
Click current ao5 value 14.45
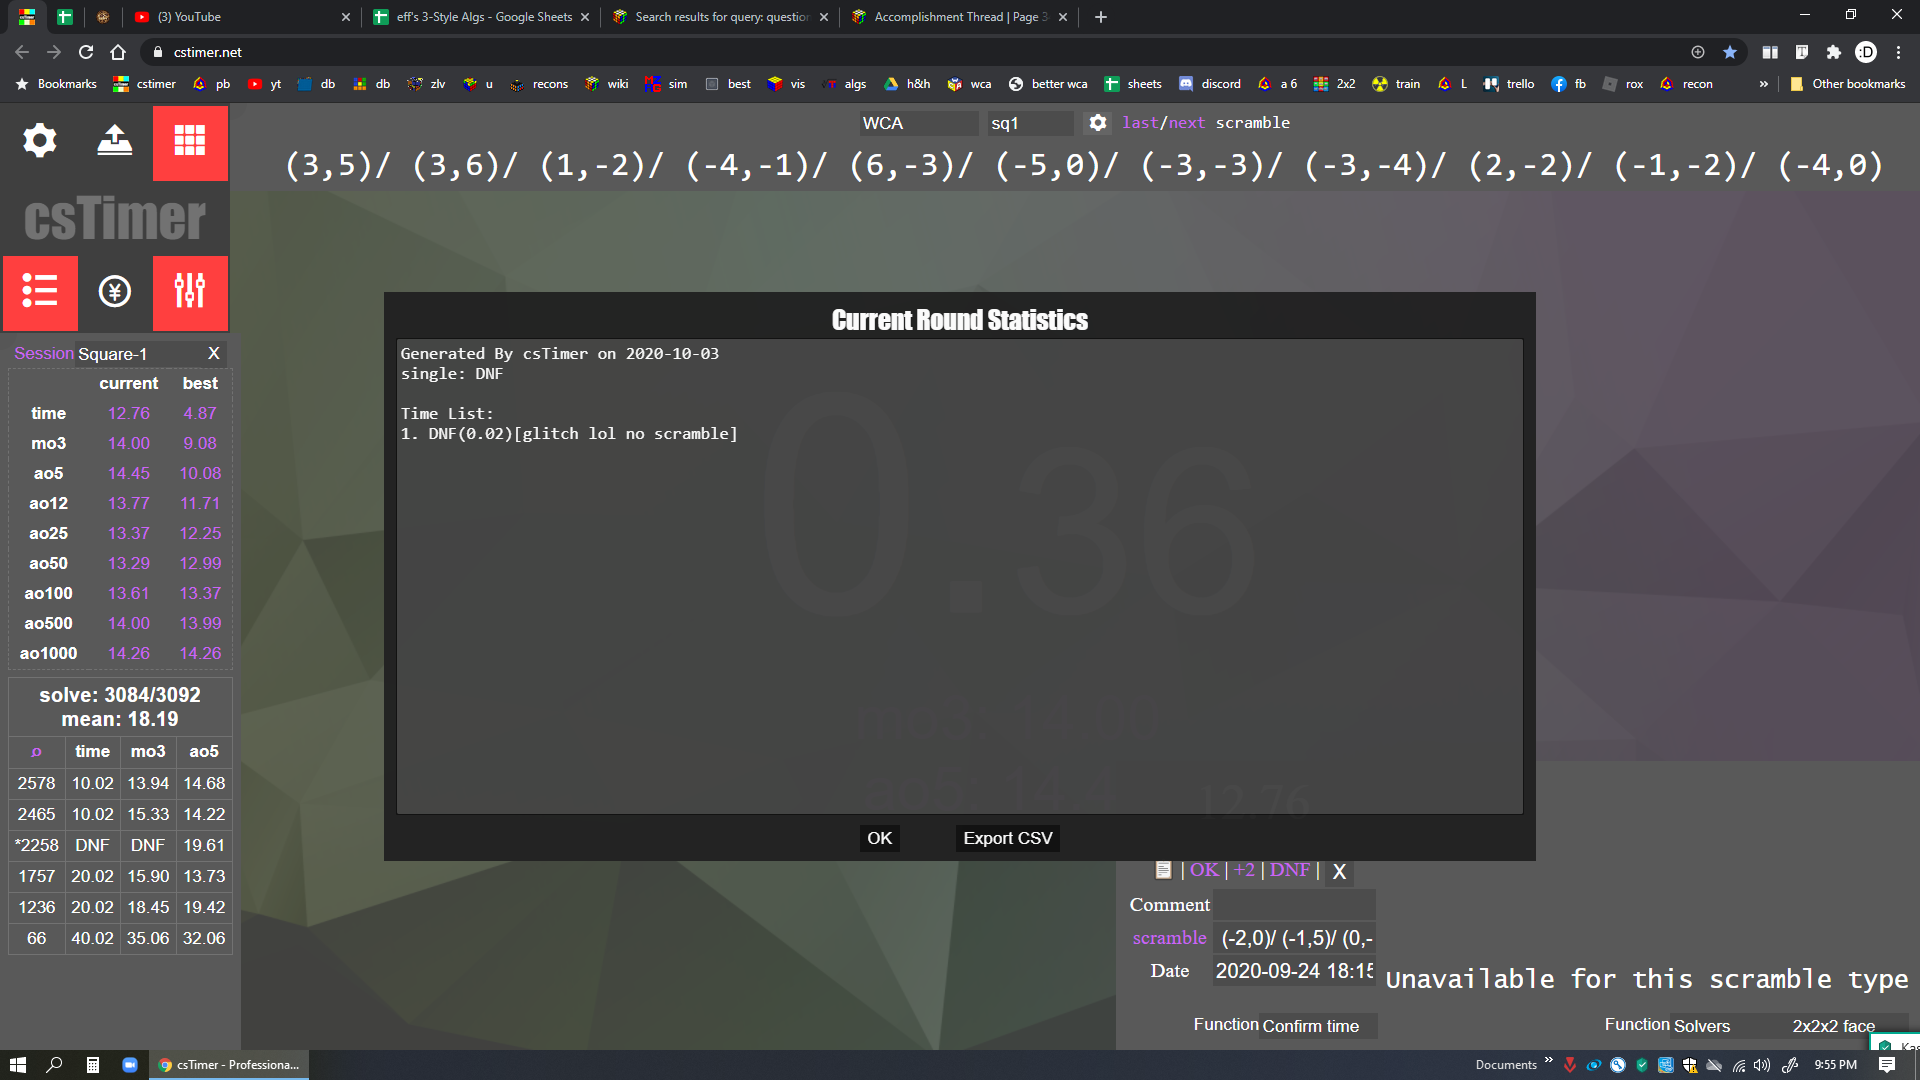129,474
